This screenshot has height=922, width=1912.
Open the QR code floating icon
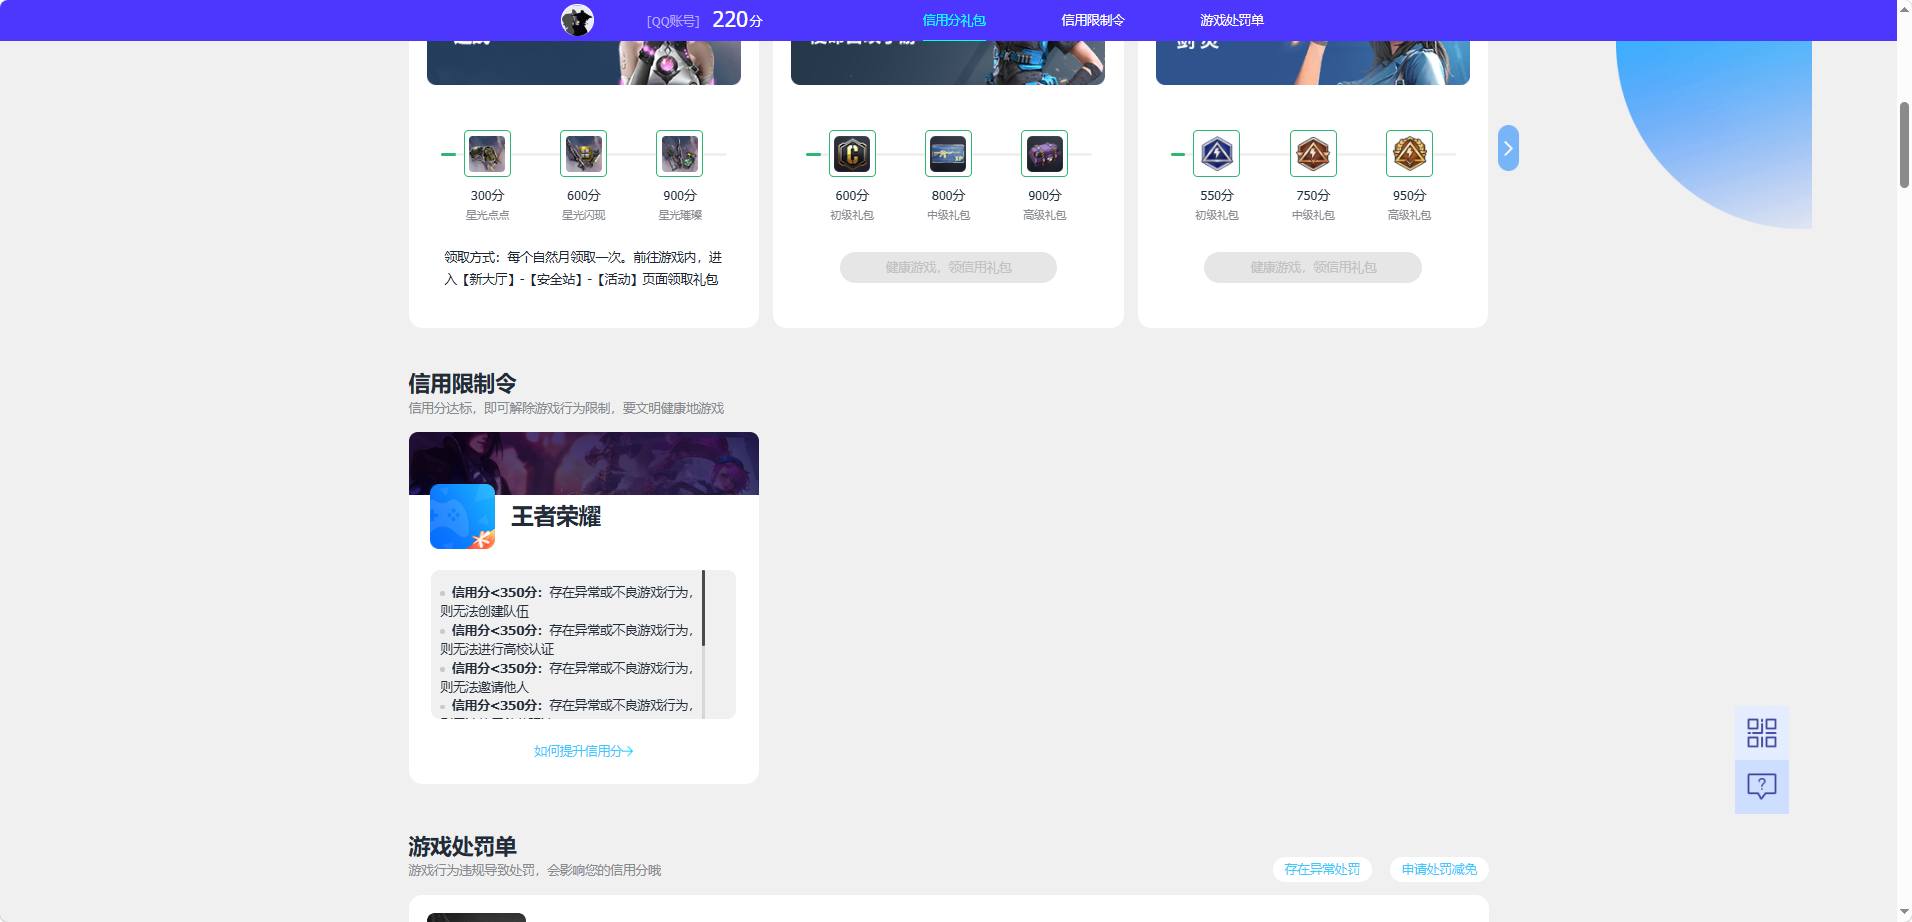pyautogui.click(x=1762, y=733)
